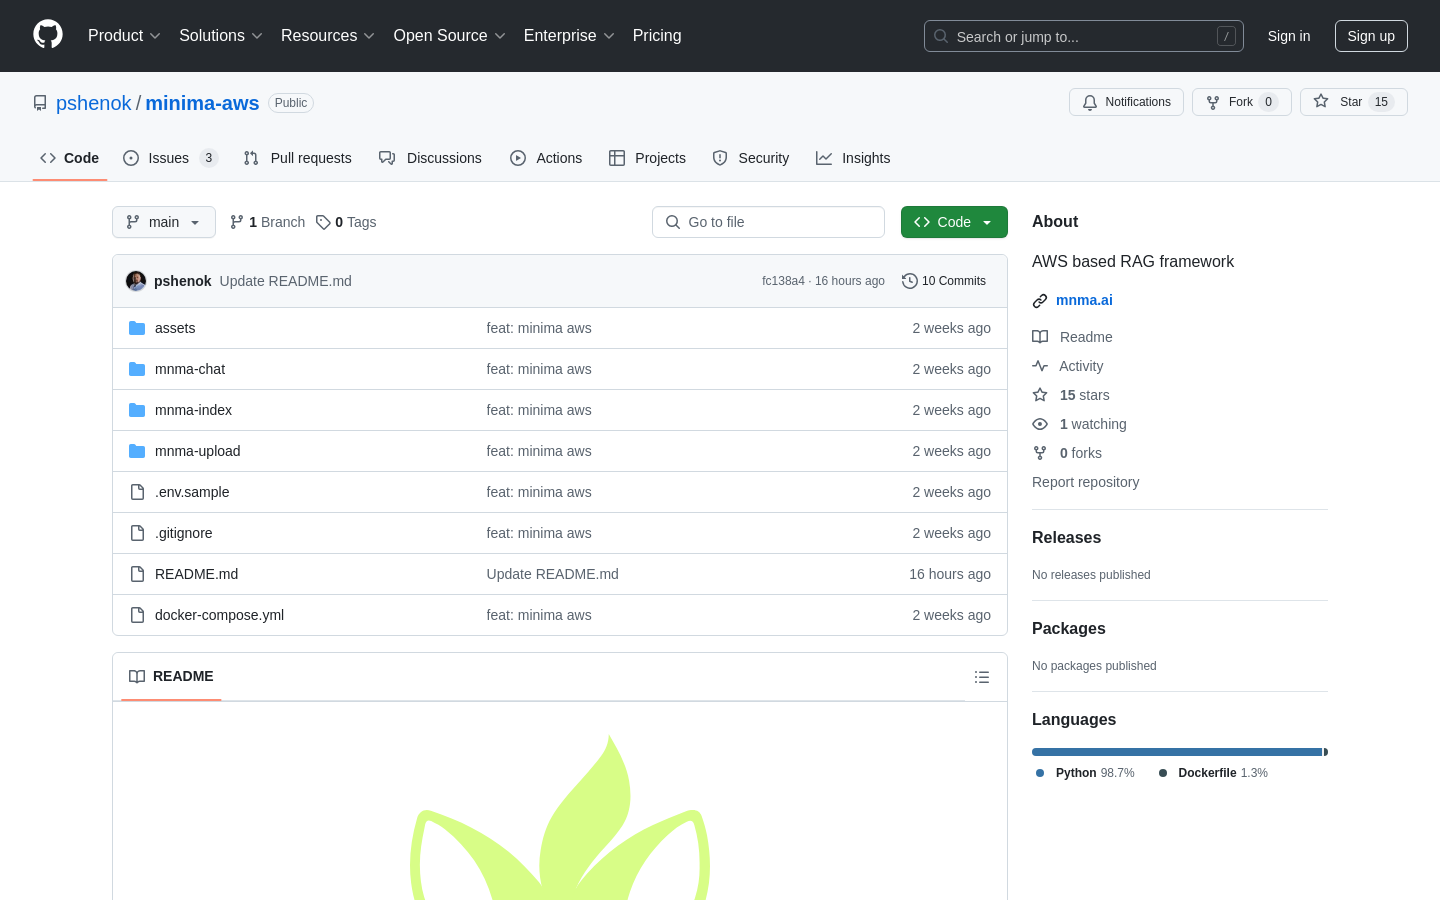Click the Activity pulse icon
This screenshot has width=1440, height=900.
click(1040, 366)
